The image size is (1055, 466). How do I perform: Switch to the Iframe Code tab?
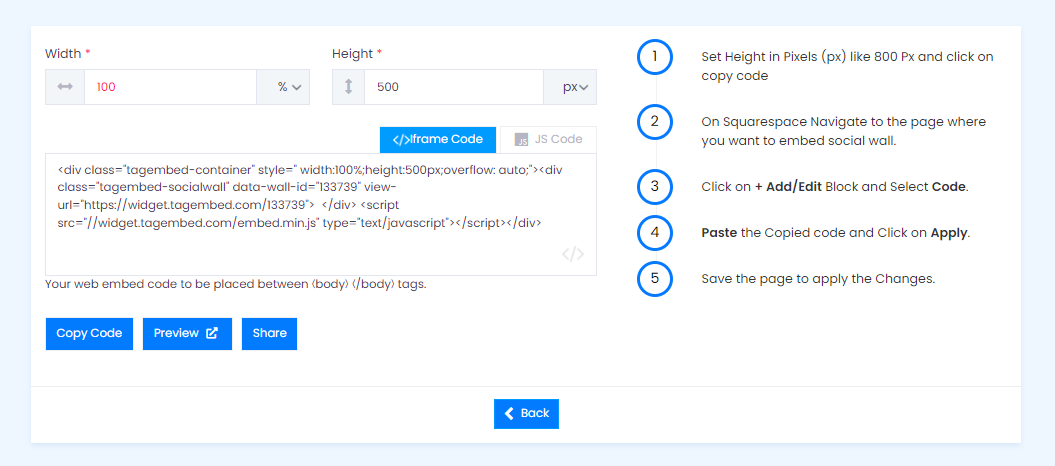click(438, 140)
